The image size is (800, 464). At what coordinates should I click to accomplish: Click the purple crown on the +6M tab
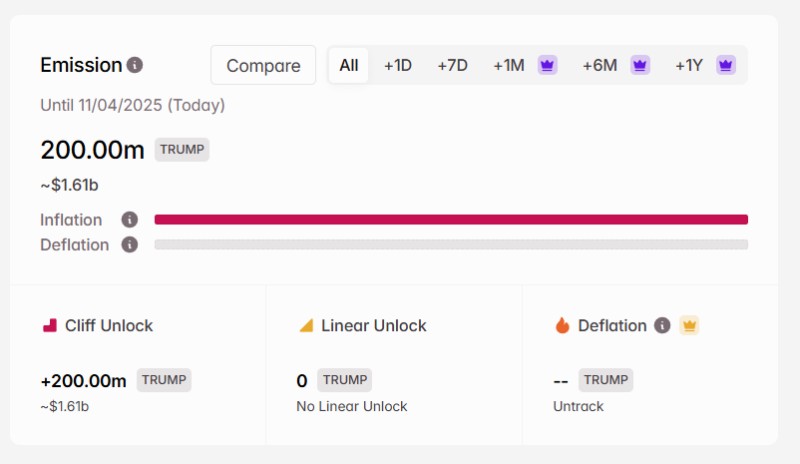(640, 65)
